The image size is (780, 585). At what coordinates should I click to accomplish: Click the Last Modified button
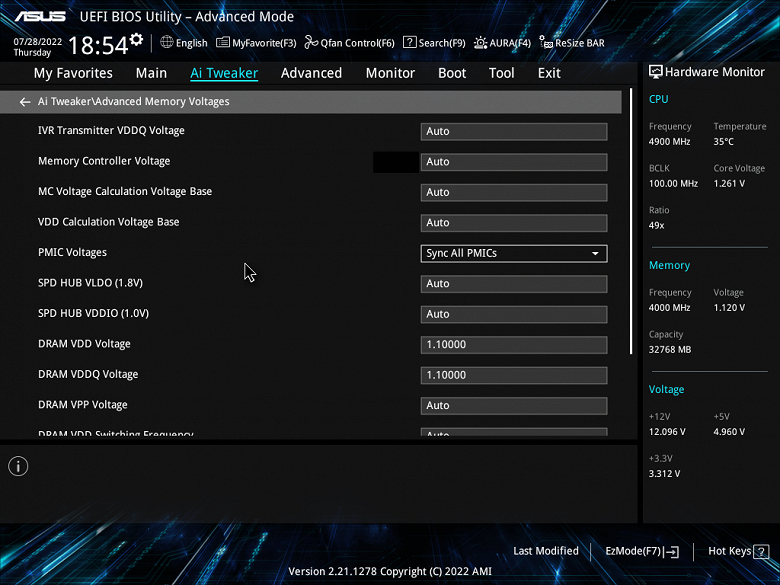(546, 551)
